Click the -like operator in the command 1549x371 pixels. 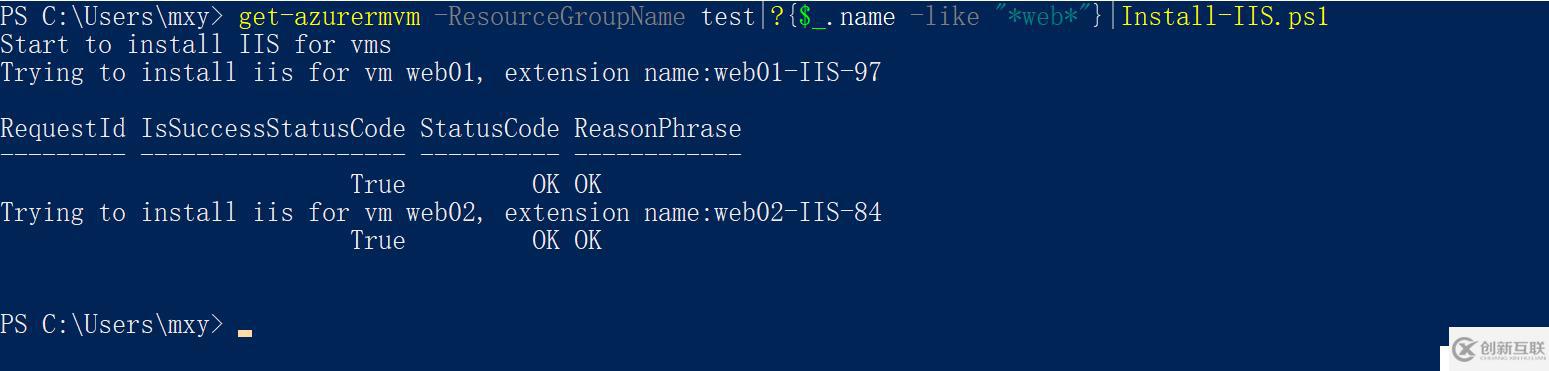(x=944, y=17)
